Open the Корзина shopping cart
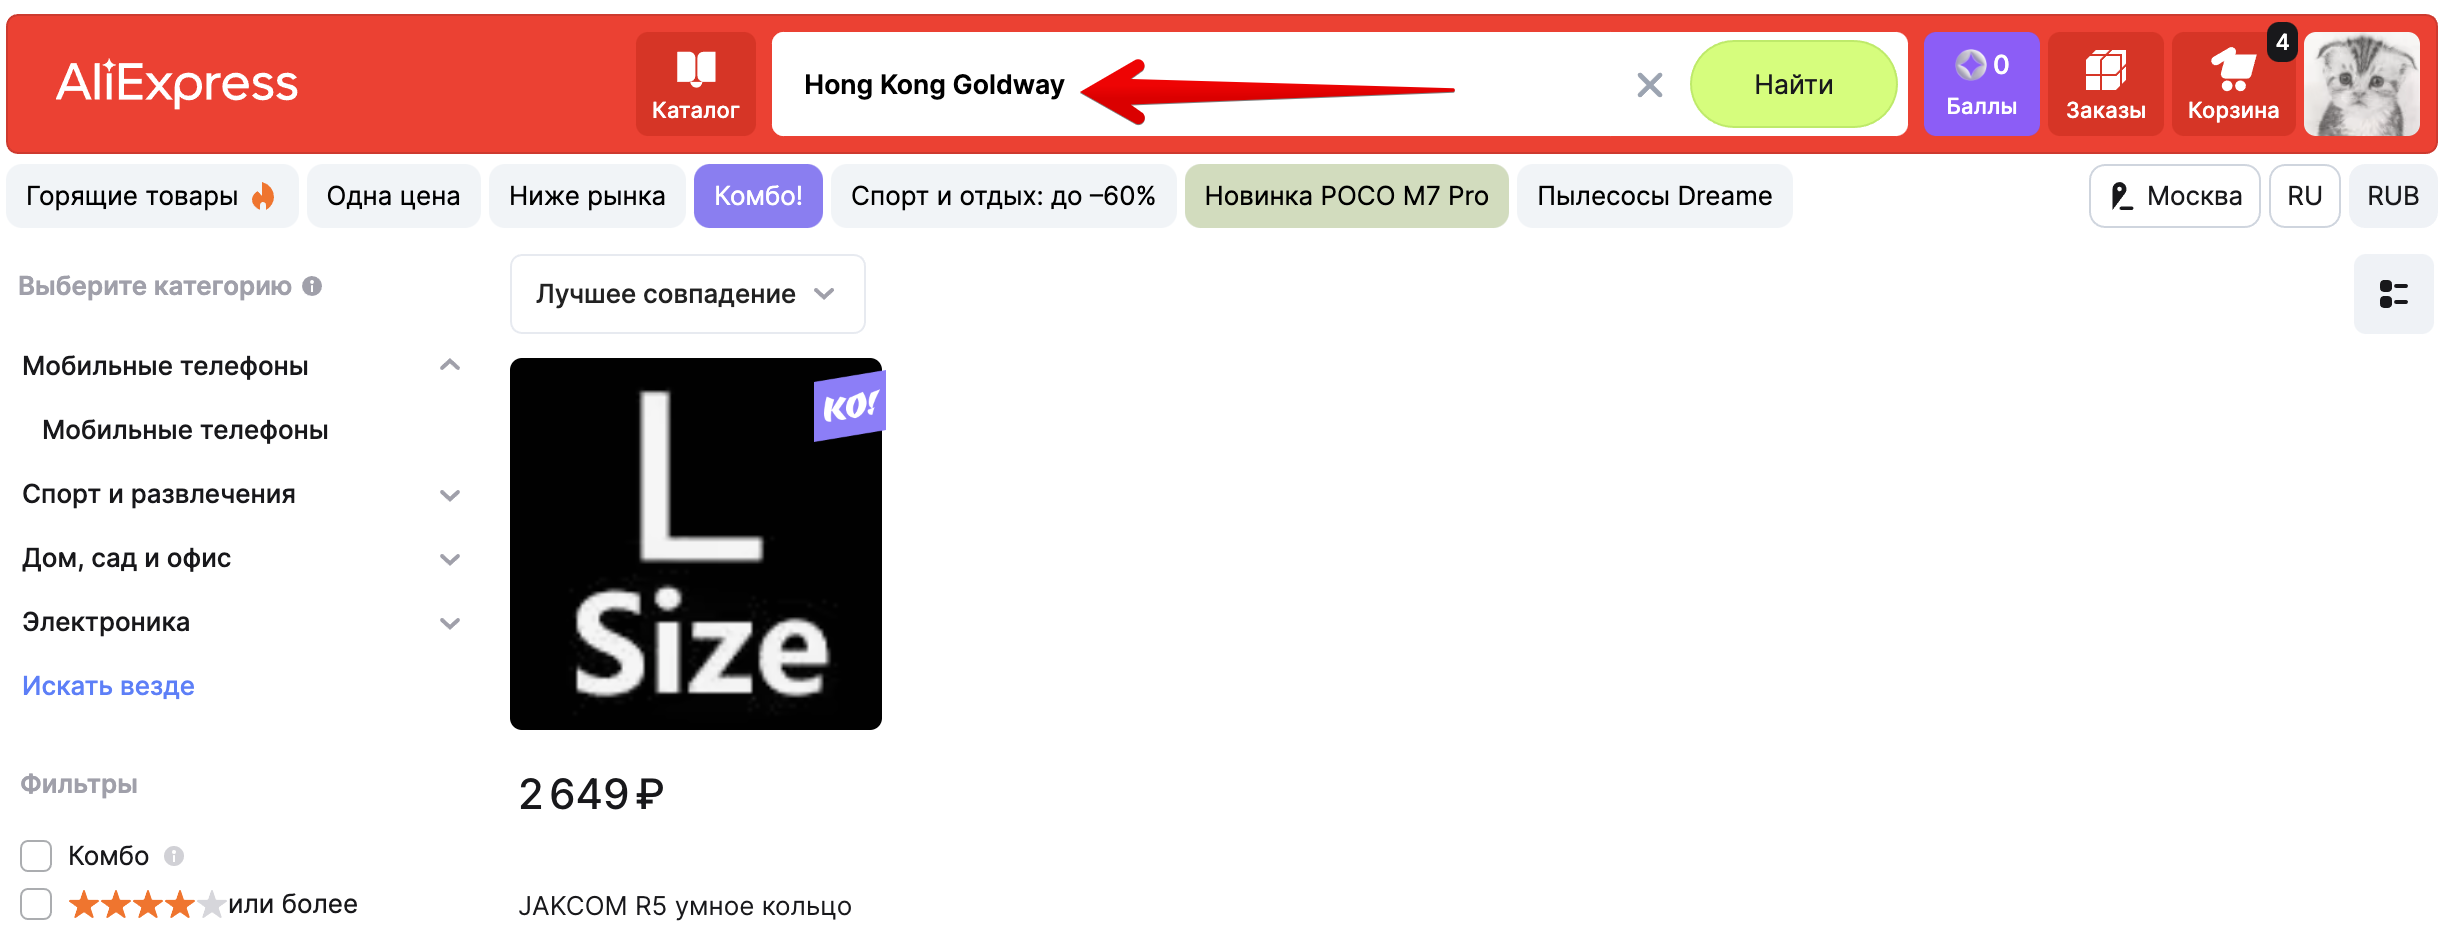The width and height of the screenshot is (2444, 942). 2233,84
